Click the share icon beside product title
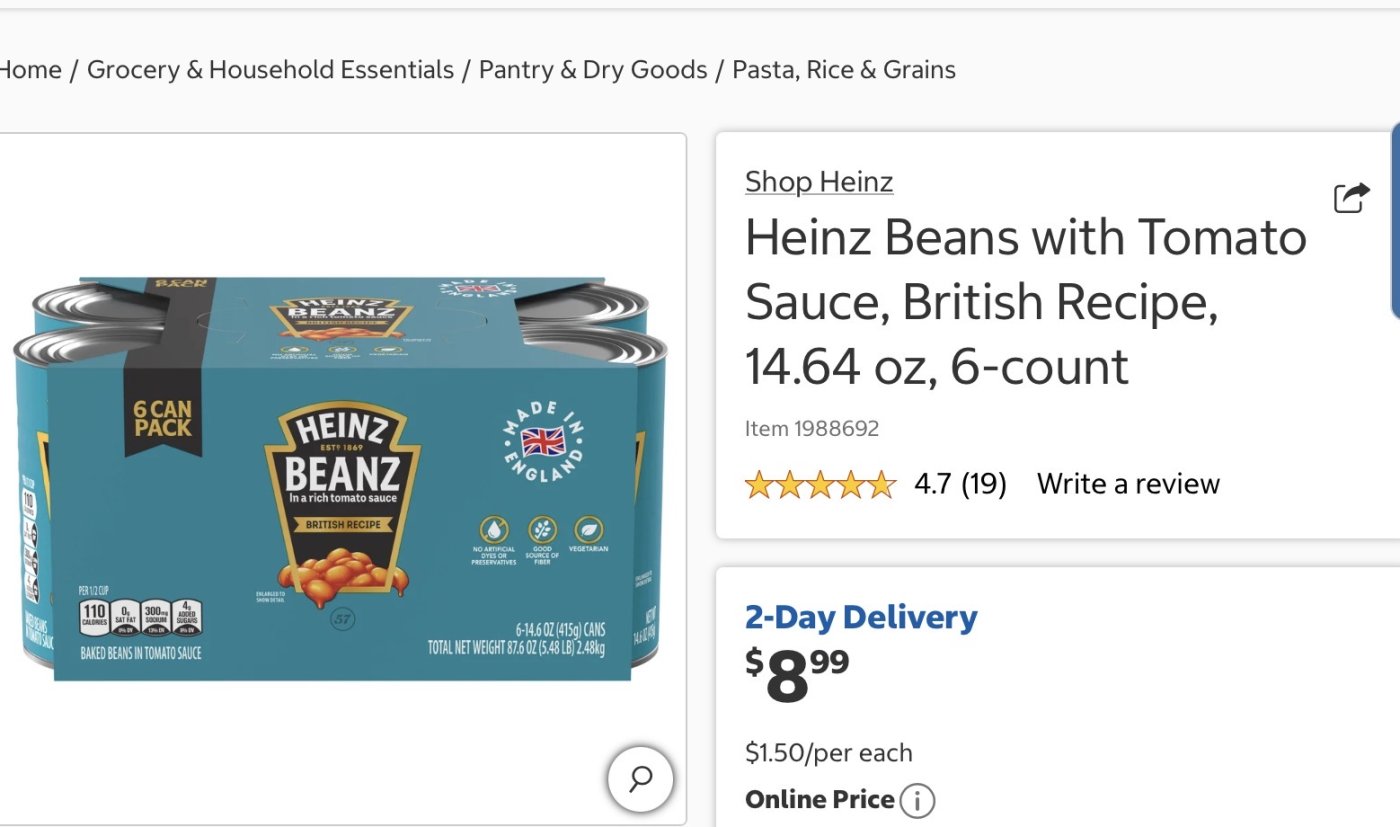Screen dimensions: 1400x827 pos(1351,197)
